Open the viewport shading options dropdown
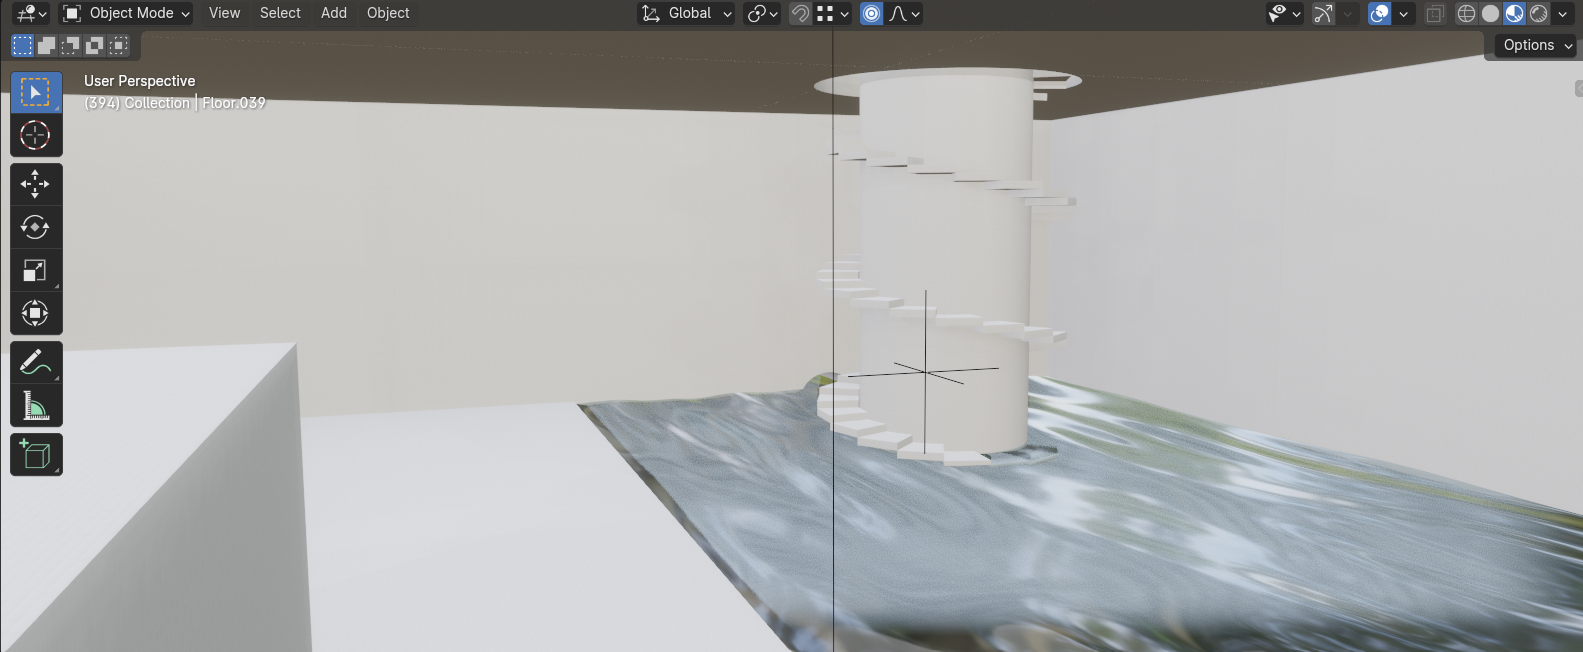Viewport: 1583px width, 652px height. [x=1562, y=13]
